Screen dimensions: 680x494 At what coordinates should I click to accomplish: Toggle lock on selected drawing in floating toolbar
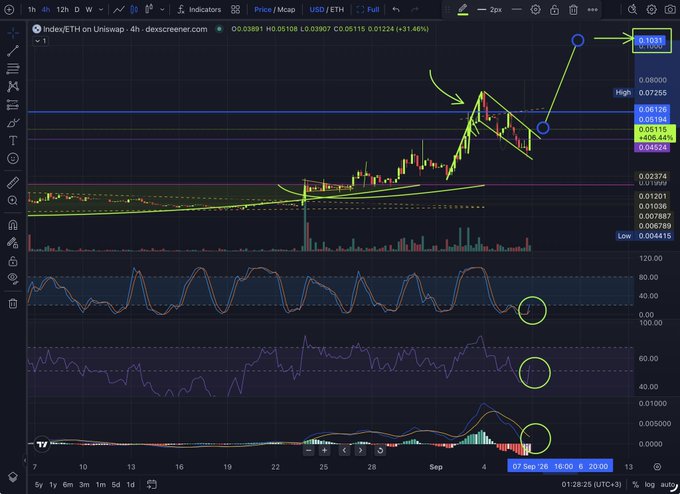coord(554,9)
